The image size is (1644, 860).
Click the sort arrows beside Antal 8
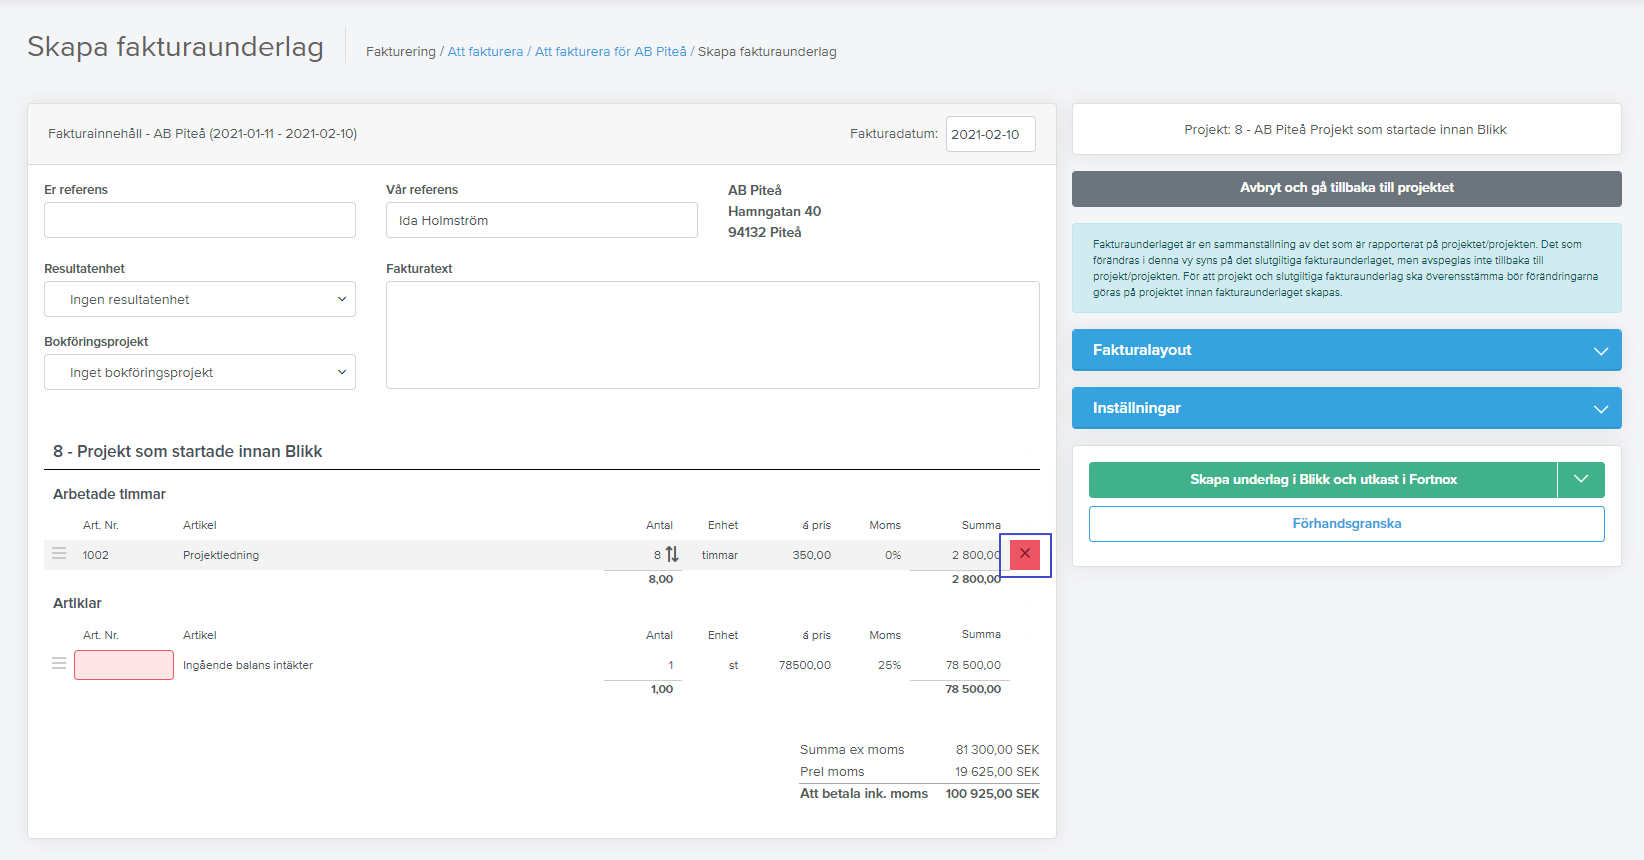click(672, 554)
